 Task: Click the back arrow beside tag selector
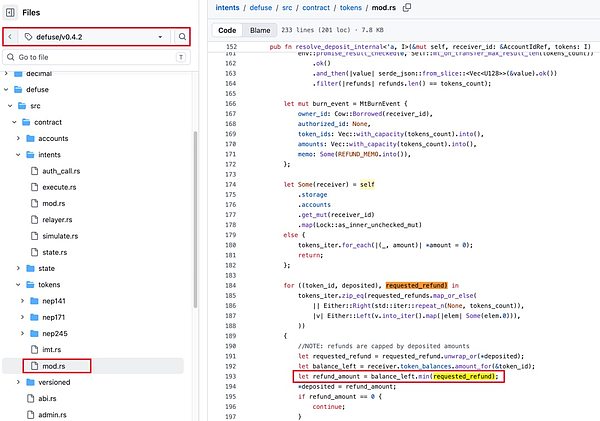[10, 37]
